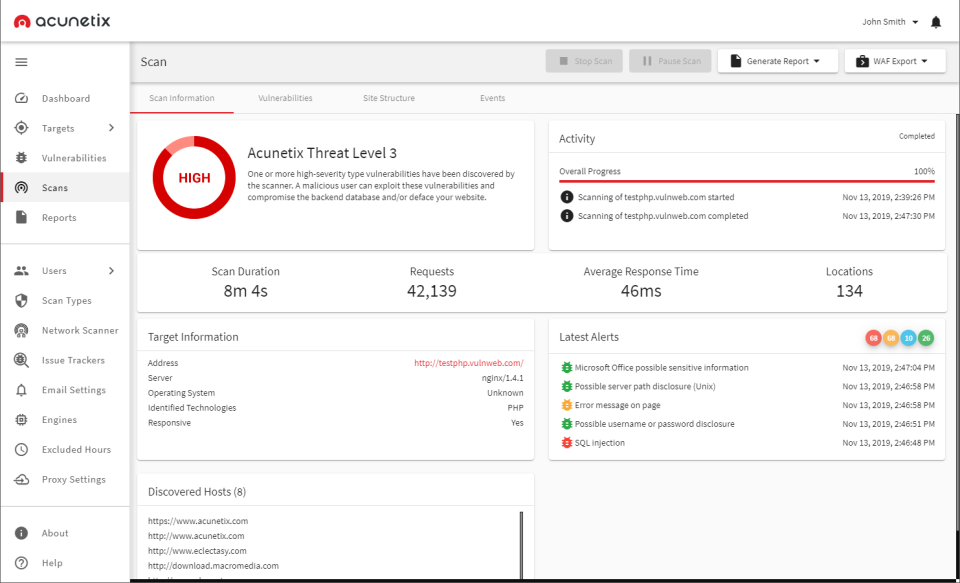The height and width of the screenshot is (583, 960).
Task: Go to Dashboard in the sidebar
Action: click(66, 99)
